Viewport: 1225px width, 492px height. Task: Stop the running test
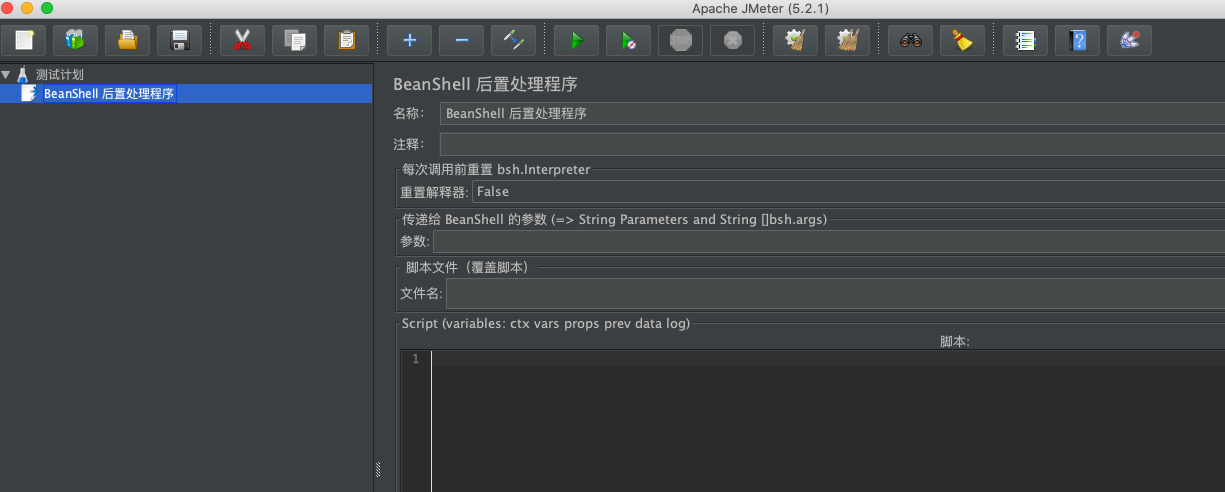tap(681, 40)
